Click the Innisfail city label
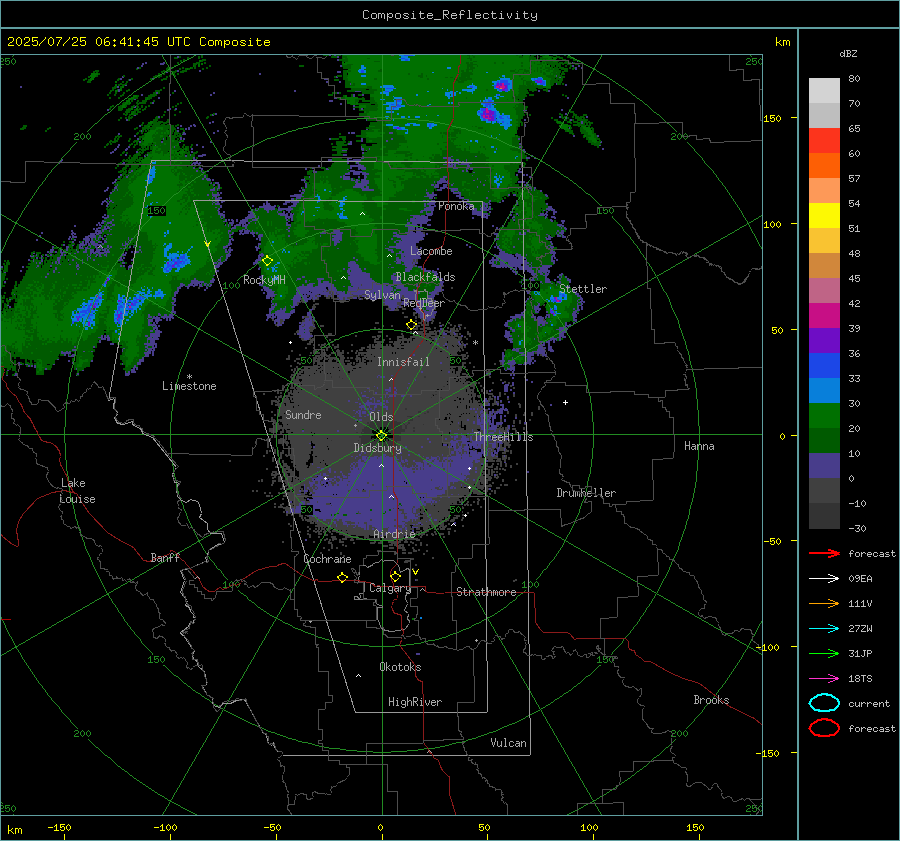Screen dimensions: 900x841 pos(403,362)
